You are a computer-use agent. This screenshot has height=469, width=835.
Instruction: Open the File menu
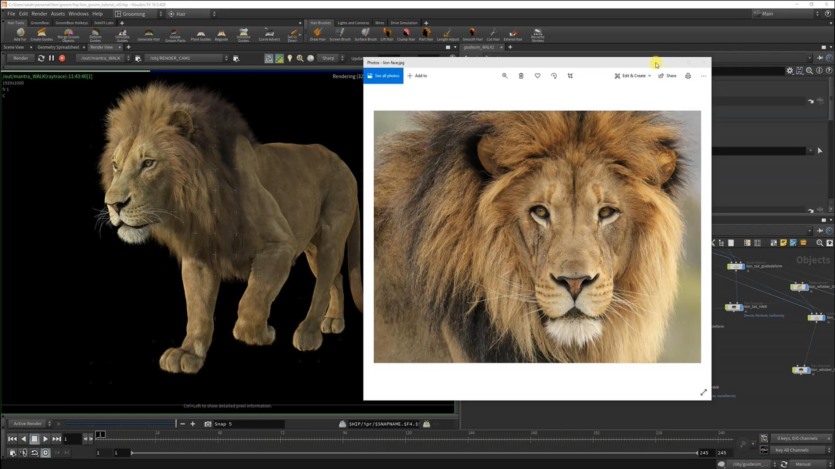click(x=11, y=14)
